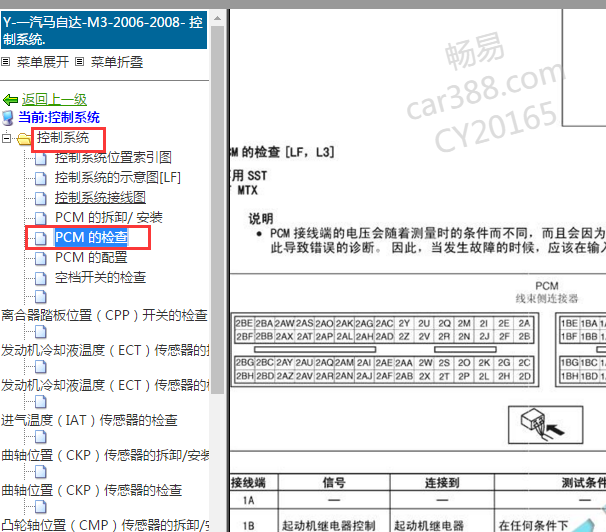The height and width of the screenshot is (532, 606).
Task: Click page icon beside 控制系统接线图
Action: [41, 199]
